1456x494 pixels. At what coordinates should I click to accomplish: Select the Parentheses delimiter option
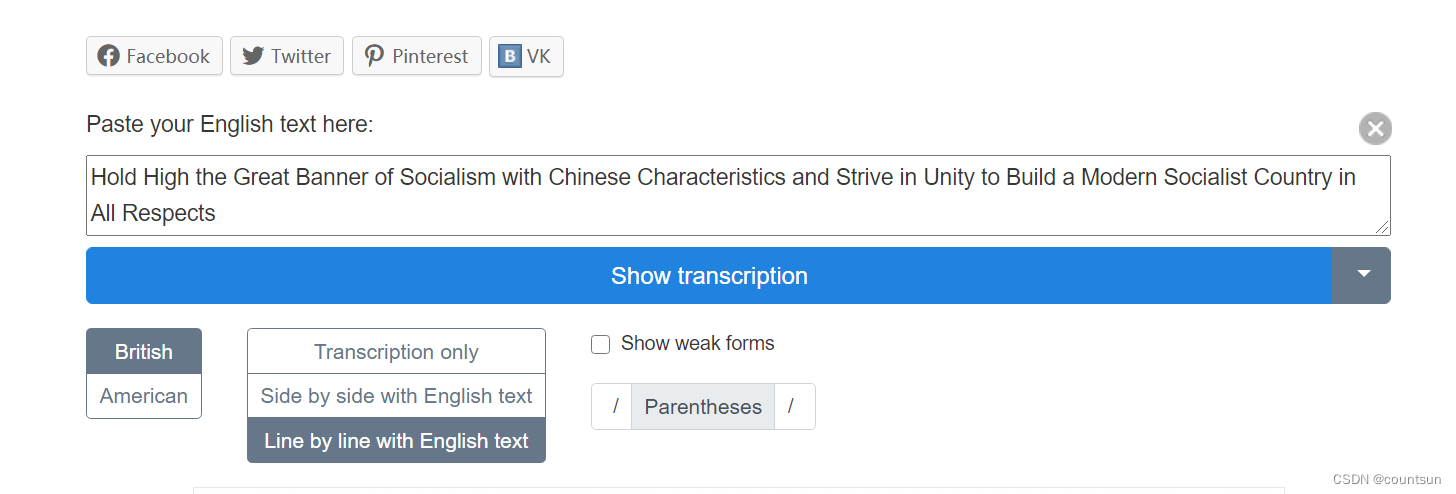pyautogui.click(x=703, y=407)
